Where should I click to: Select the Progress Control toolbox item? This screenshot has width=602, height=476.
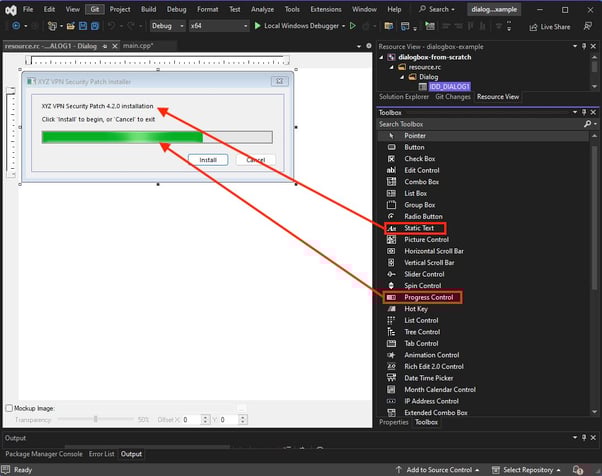428,297
